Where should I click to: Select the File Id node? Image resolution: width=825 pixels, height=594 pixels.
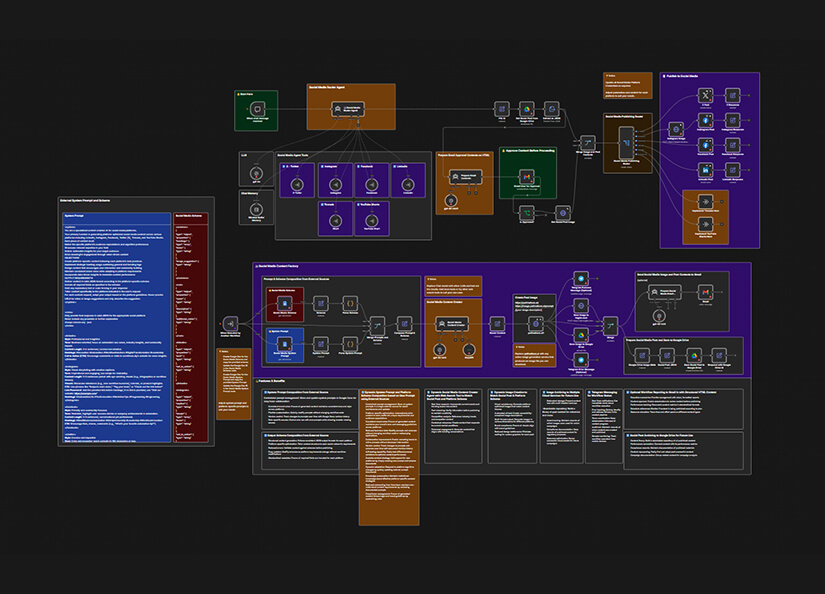tap(501, 109)
